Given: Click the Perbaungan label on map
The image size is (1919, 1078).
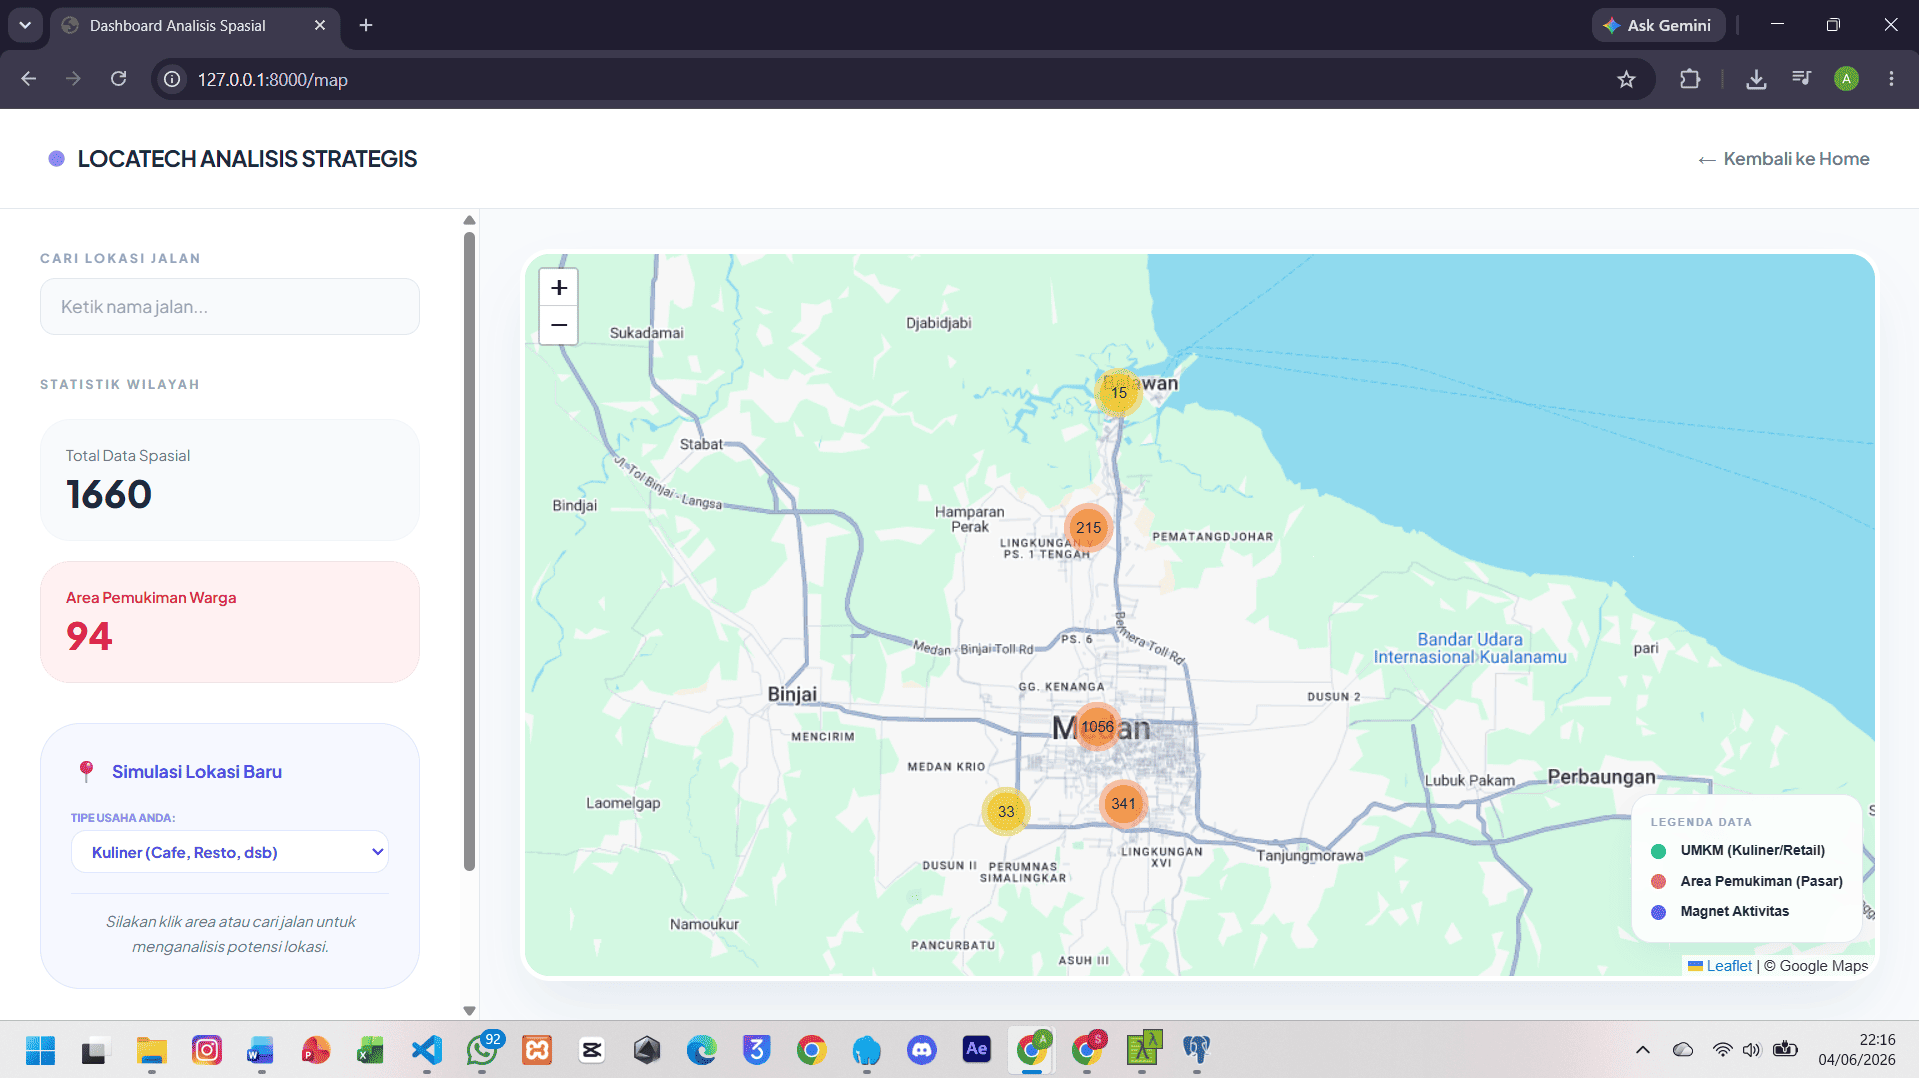Looking at the screenshot, I should pos(1601,777).
